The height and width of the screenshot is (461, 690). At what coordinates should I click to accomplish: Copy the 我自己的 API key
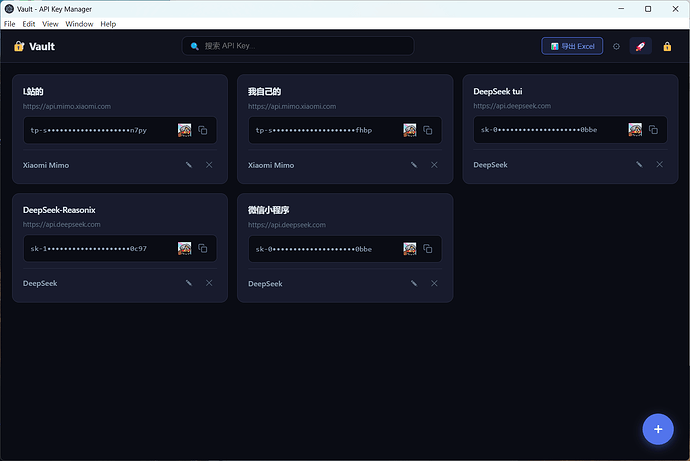point(428,130)
